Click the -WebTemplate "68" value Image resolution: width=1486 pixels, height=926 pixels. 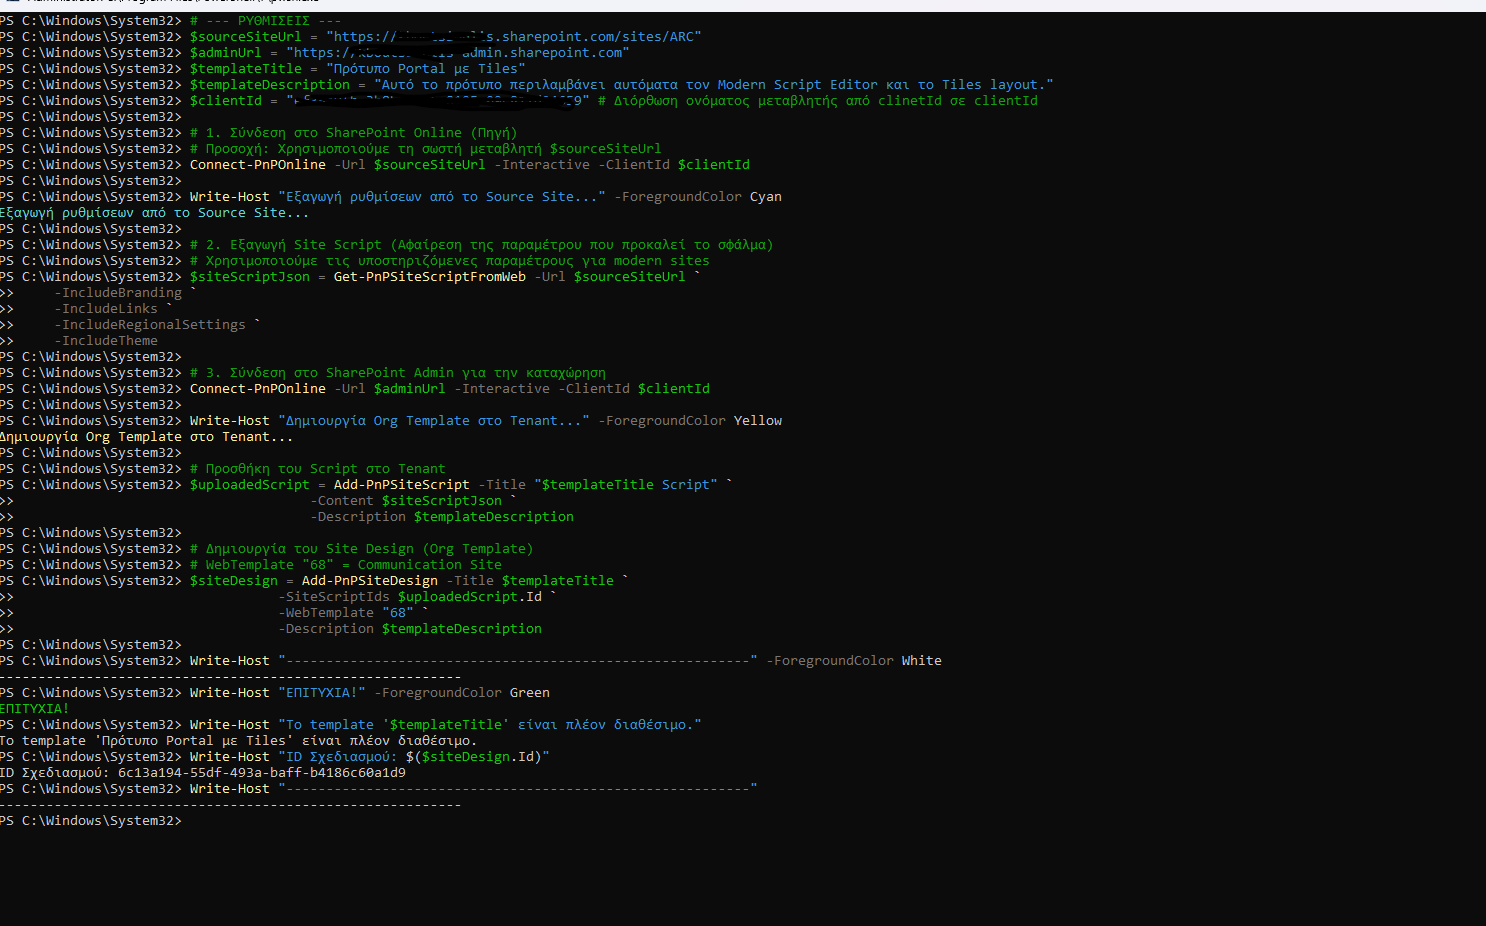(x=397, y=613)
